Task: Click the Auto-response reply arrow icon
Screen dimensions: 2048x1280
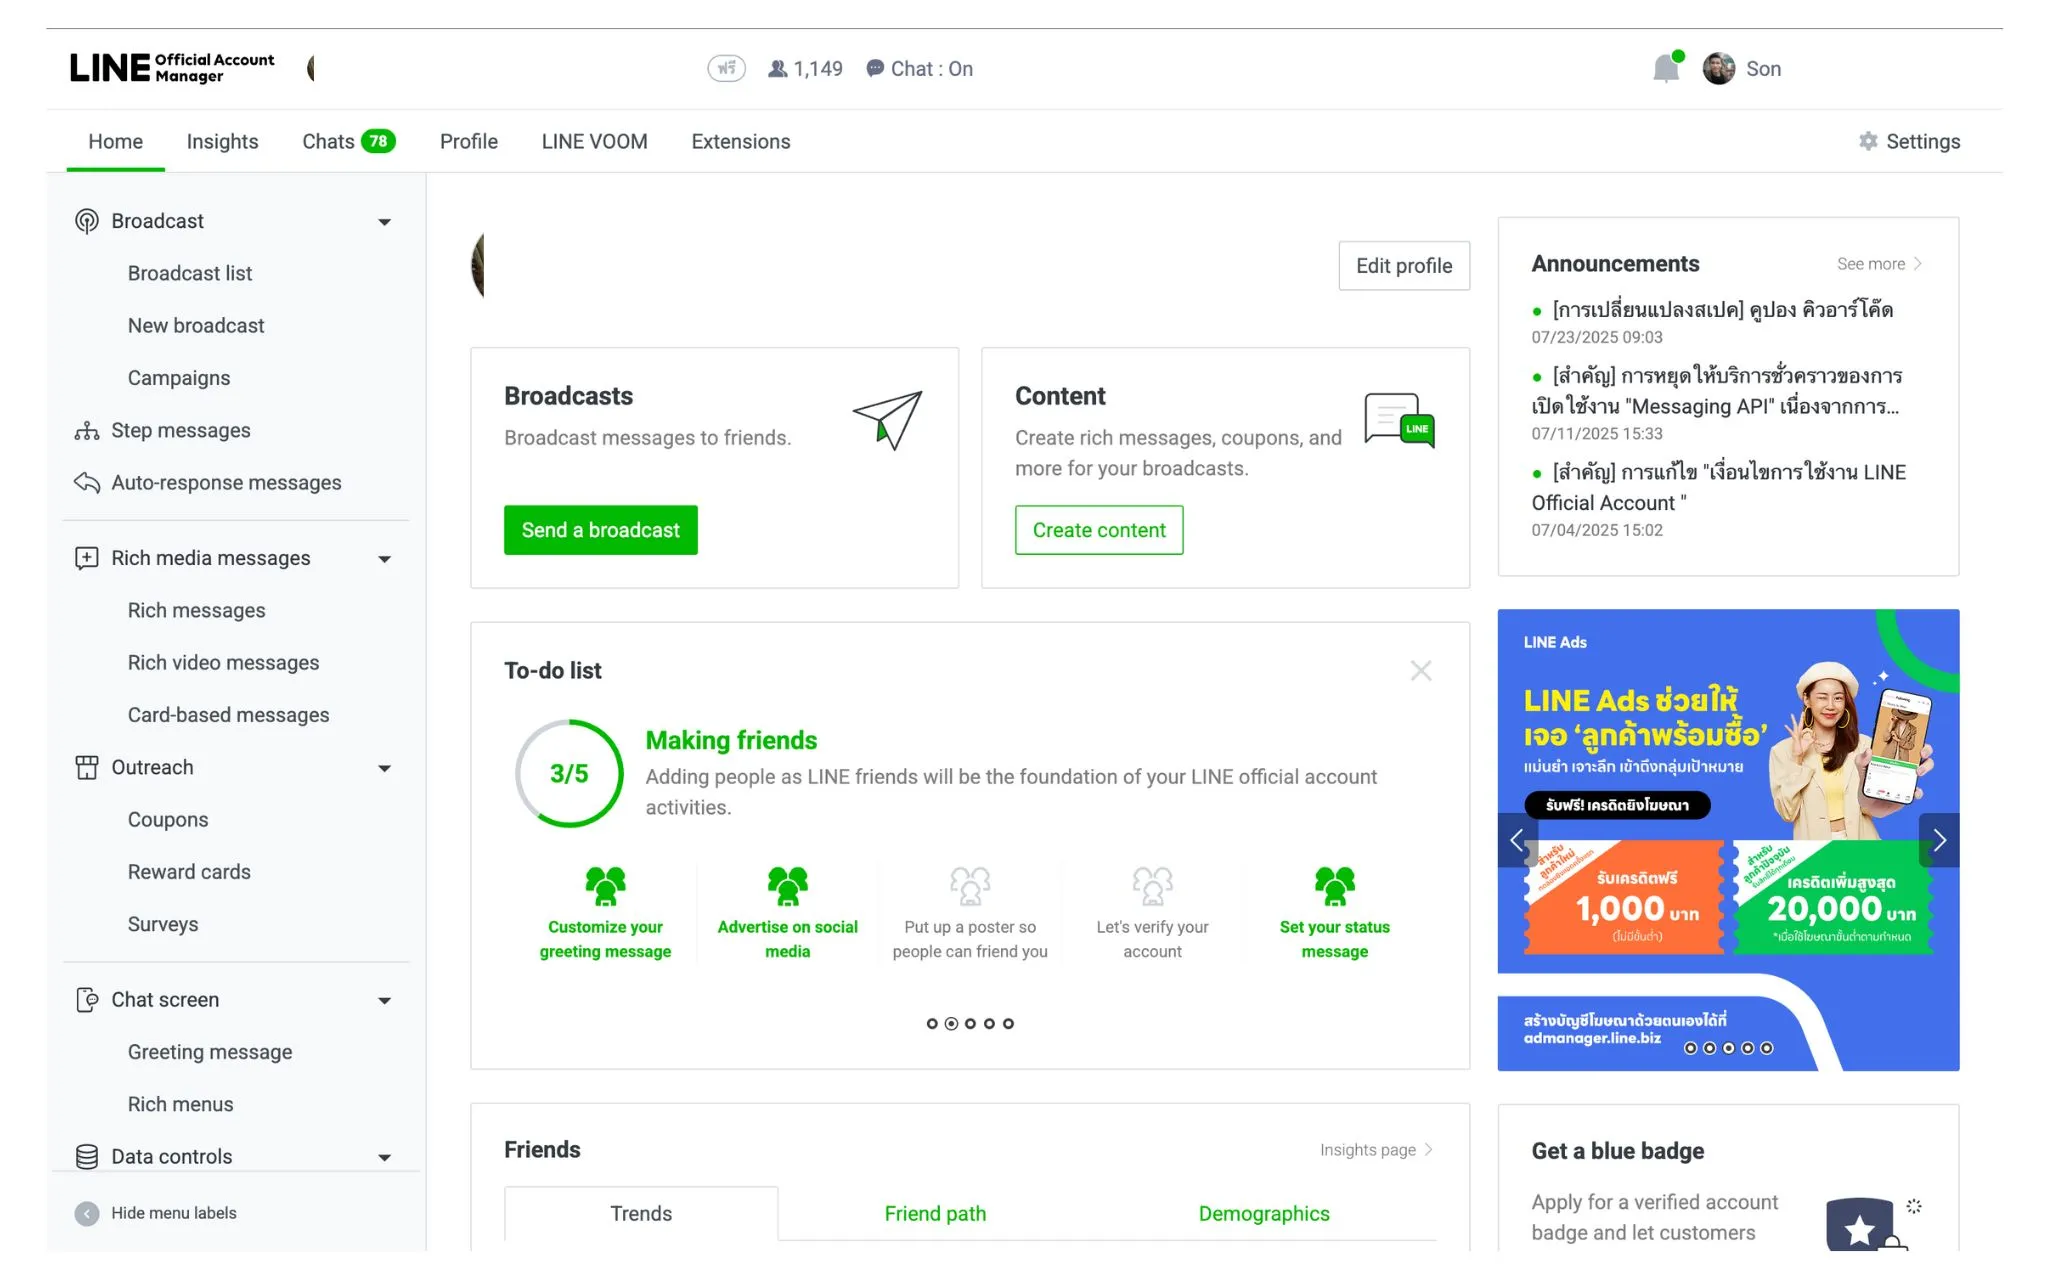Action: 87,482
